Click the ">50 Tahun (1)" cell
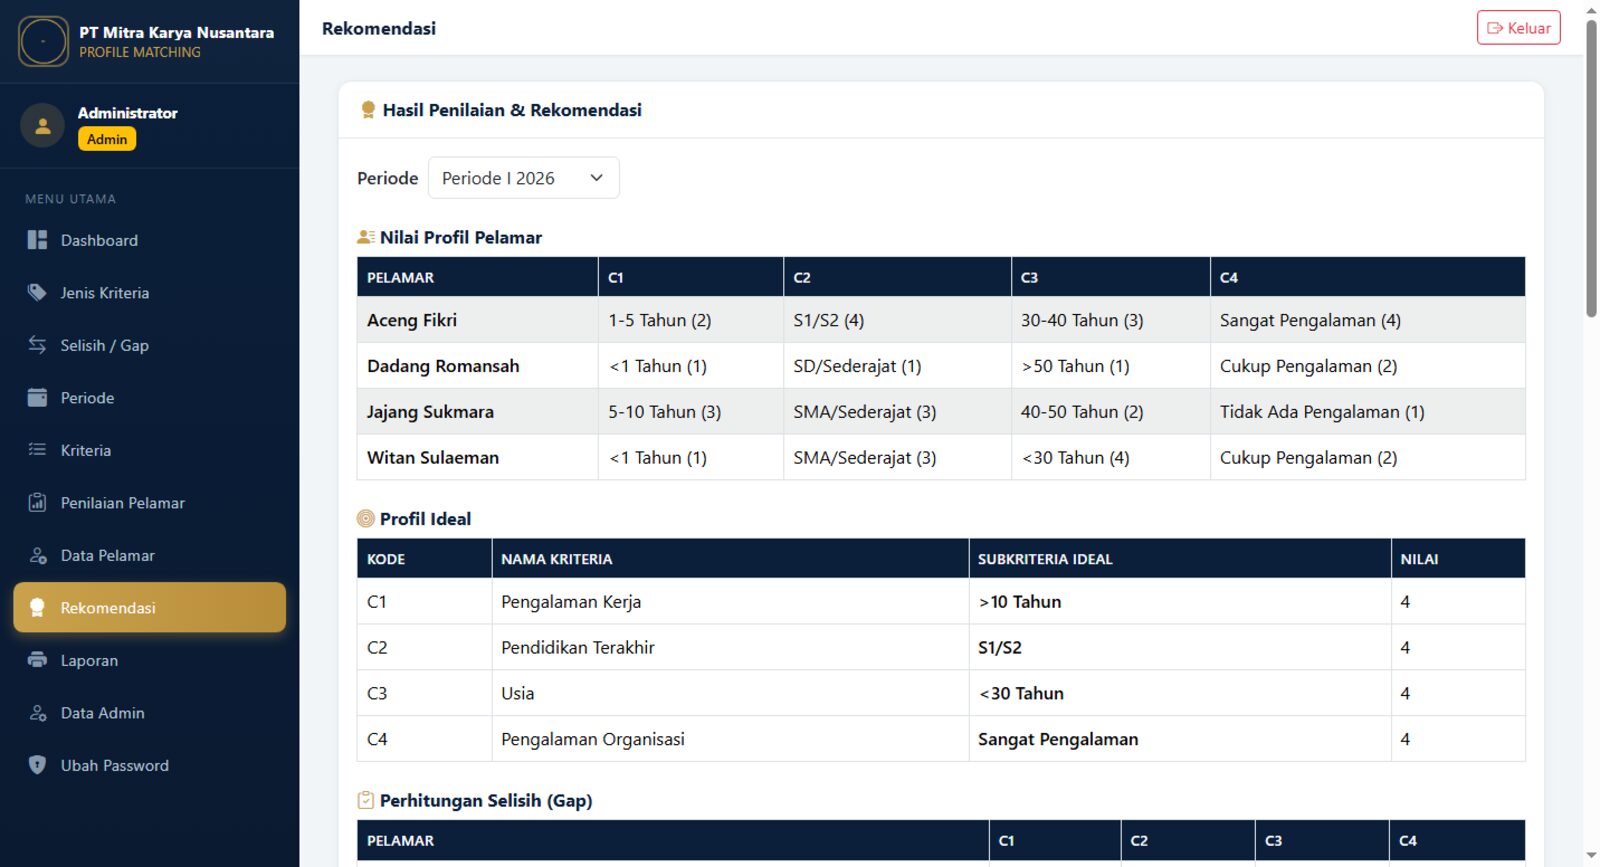This screenshot has width=1600, height=867. 1111,366
